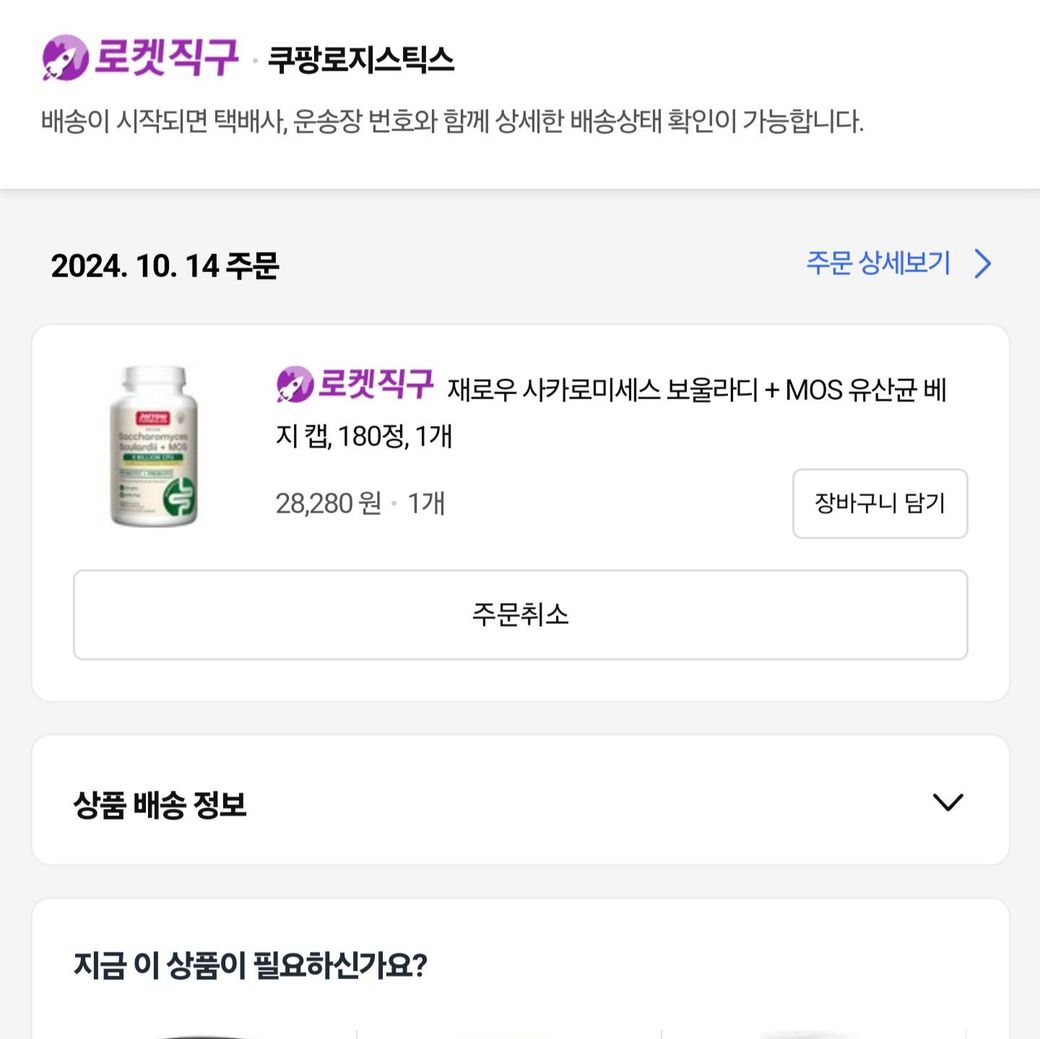1040x1039 pixels.
Task: Select the 쿠팡로지스틱스 carrier label
Action: pos(360,60)
